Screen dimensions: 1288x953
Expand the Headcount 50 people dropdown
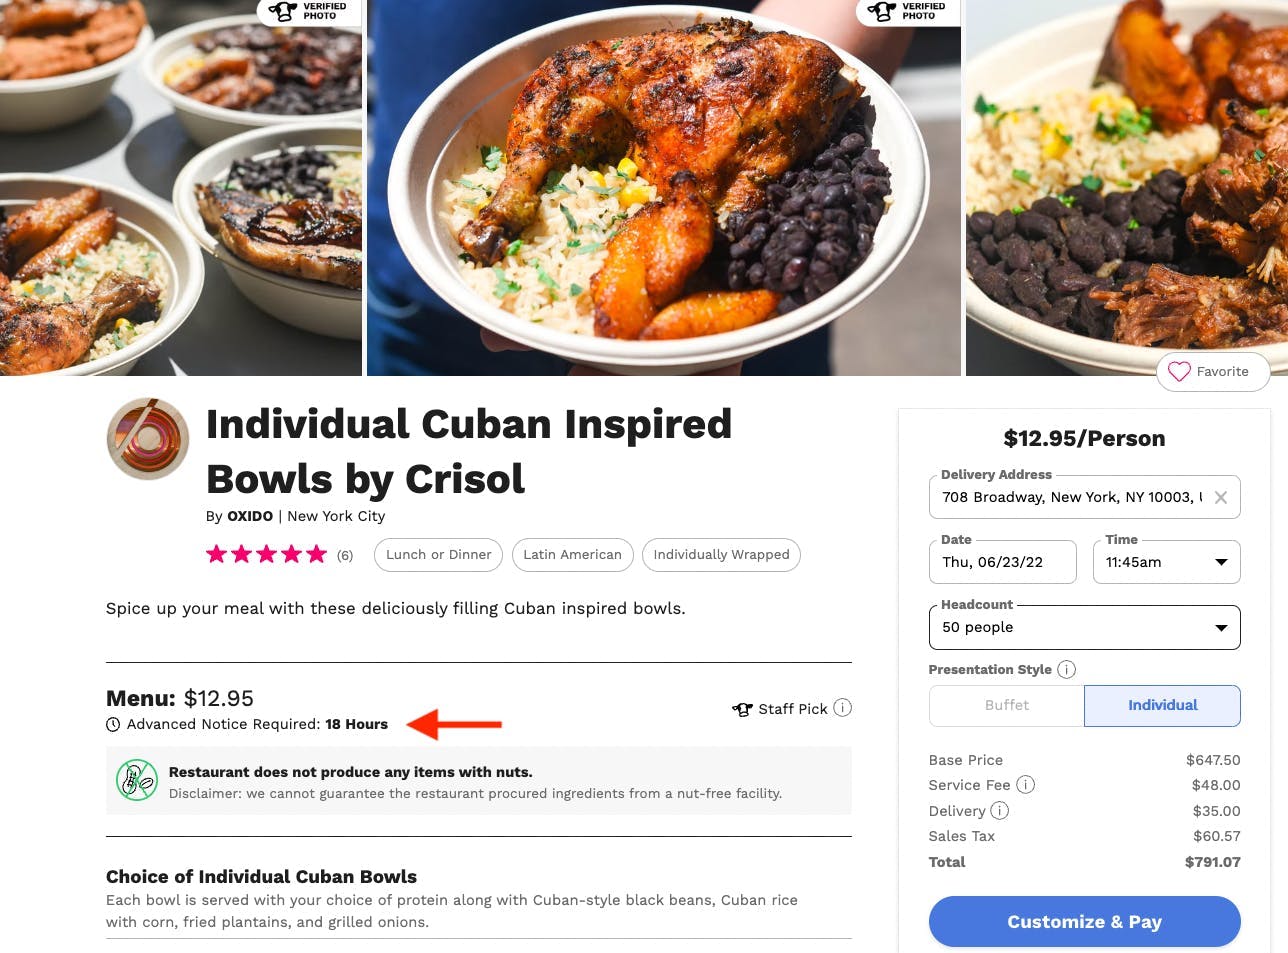(1084, 627)
